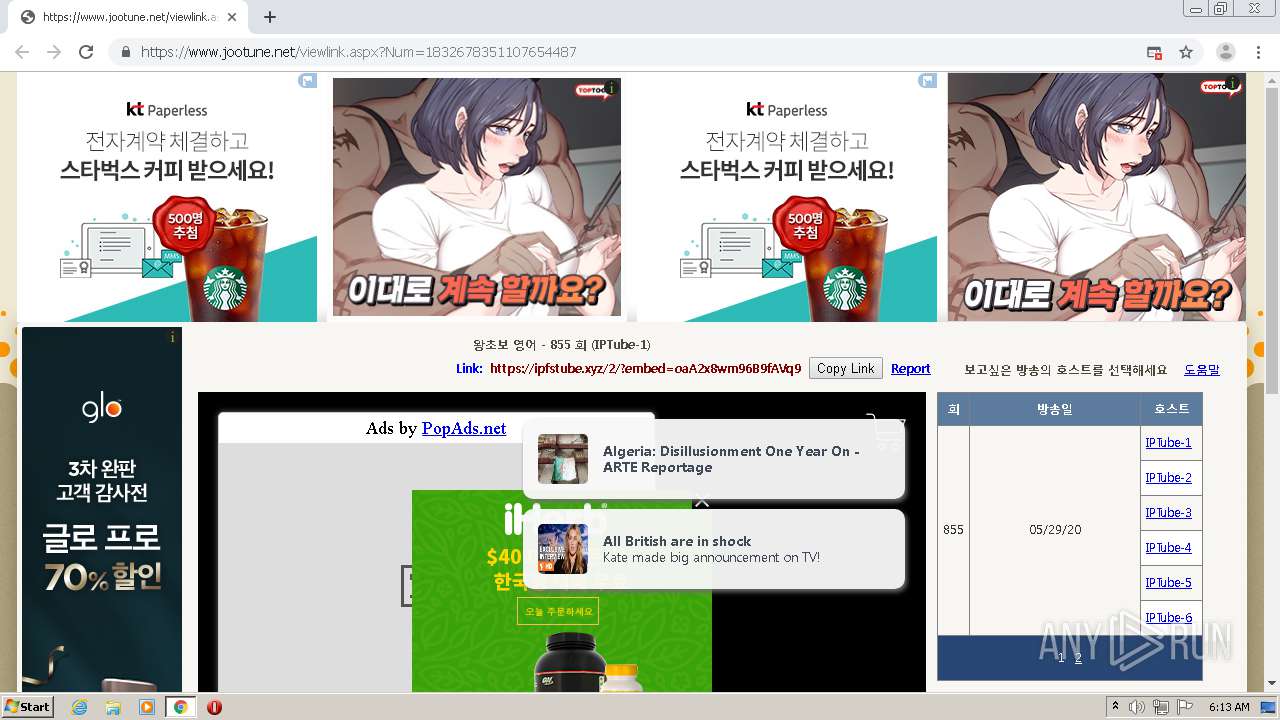Click the Report link

pyautogui.click(x=910, y=368)
